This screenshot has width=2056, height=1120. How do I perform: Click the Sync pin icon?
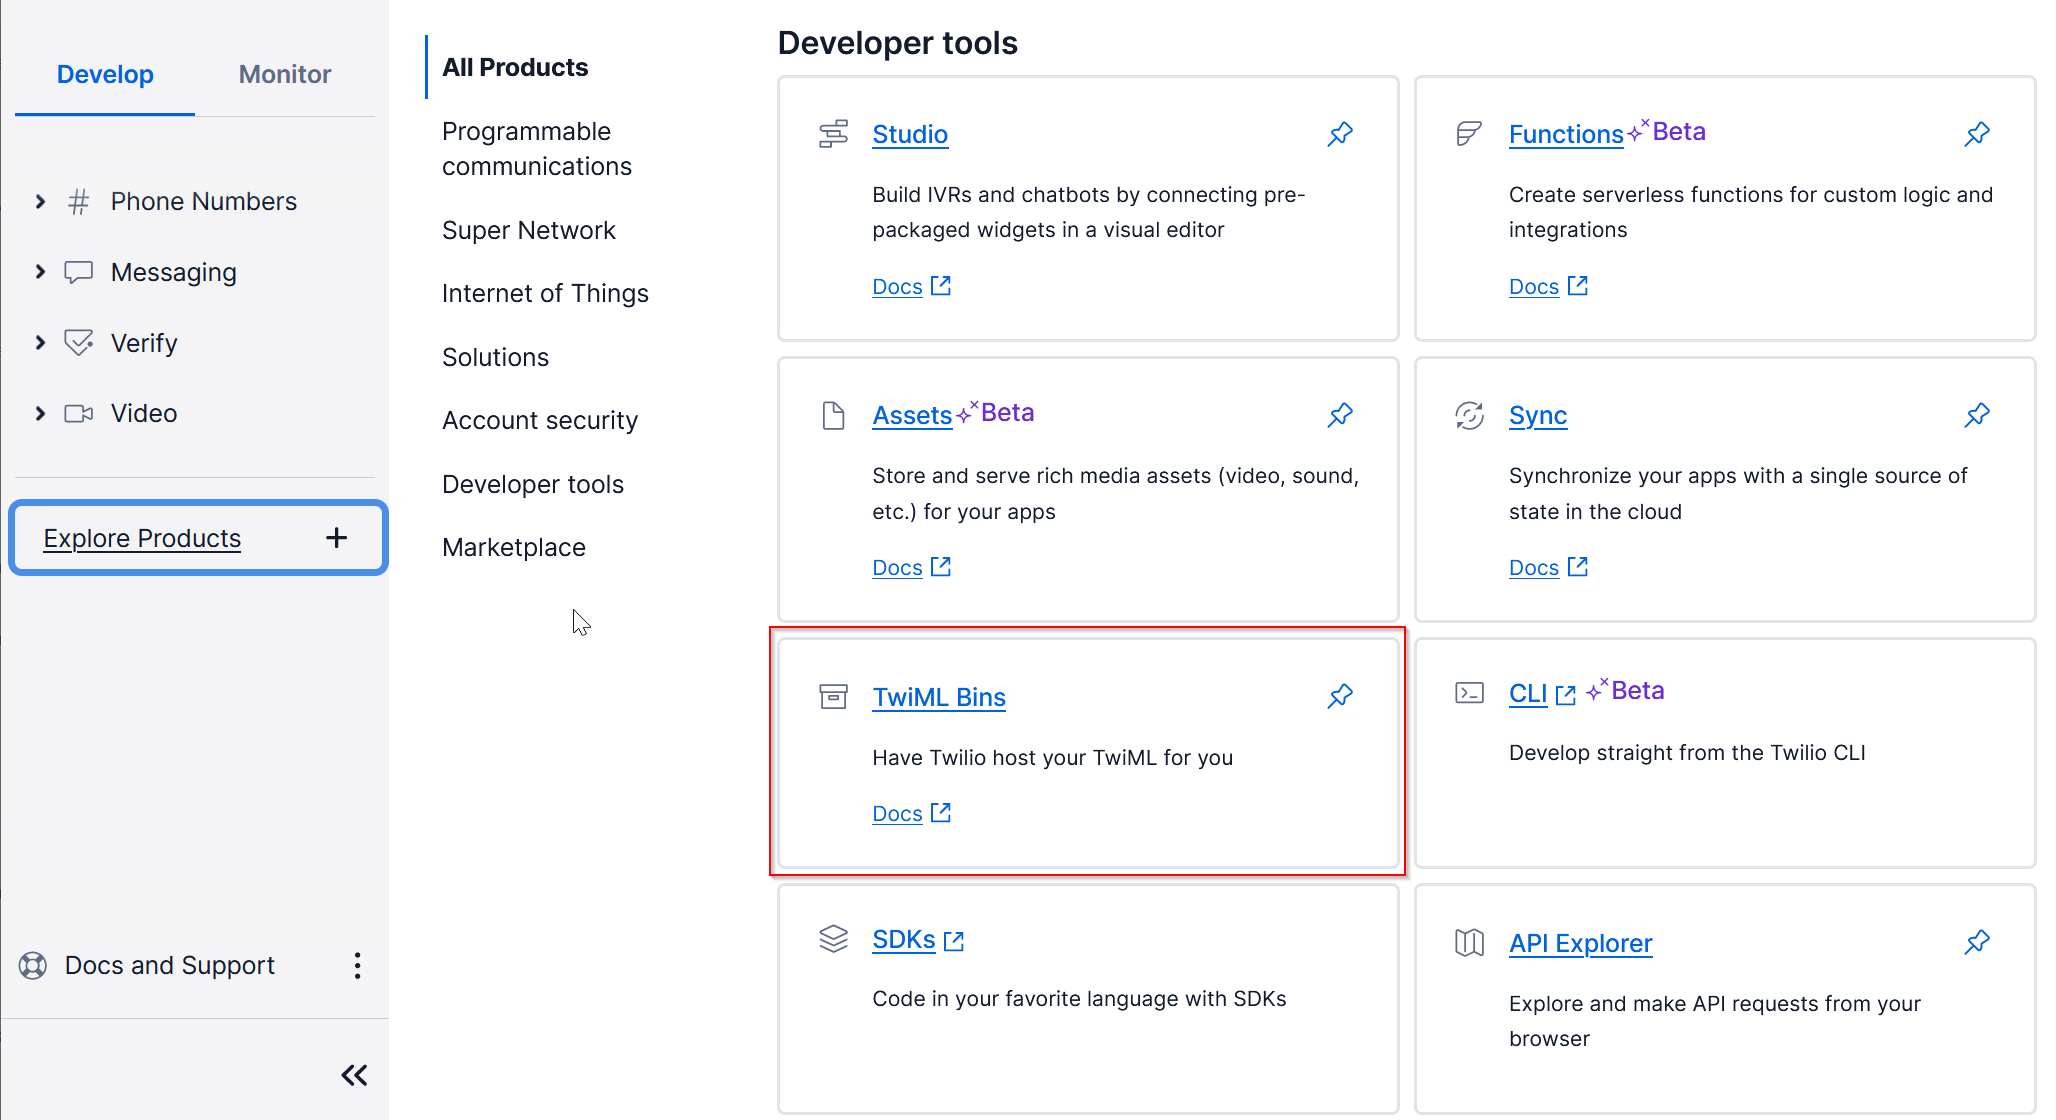(1977, 415)
